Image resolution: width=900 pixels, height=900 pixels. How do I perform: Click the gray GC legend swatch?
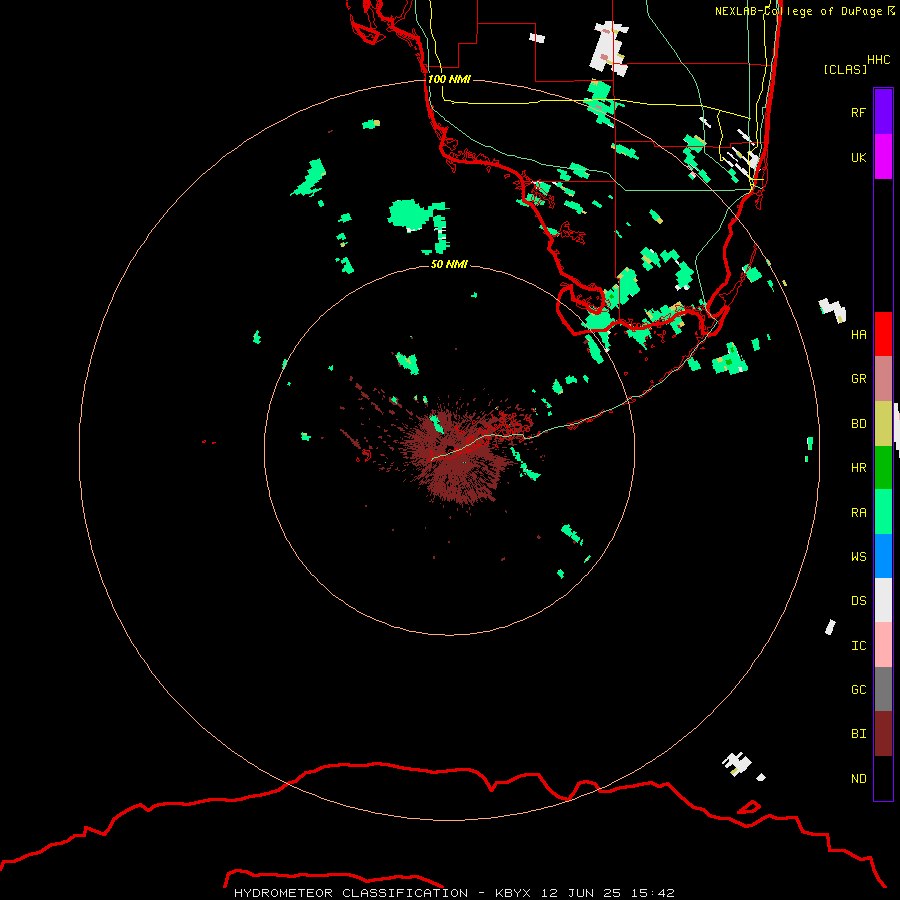pyautogui.click(x=883, y=689)
